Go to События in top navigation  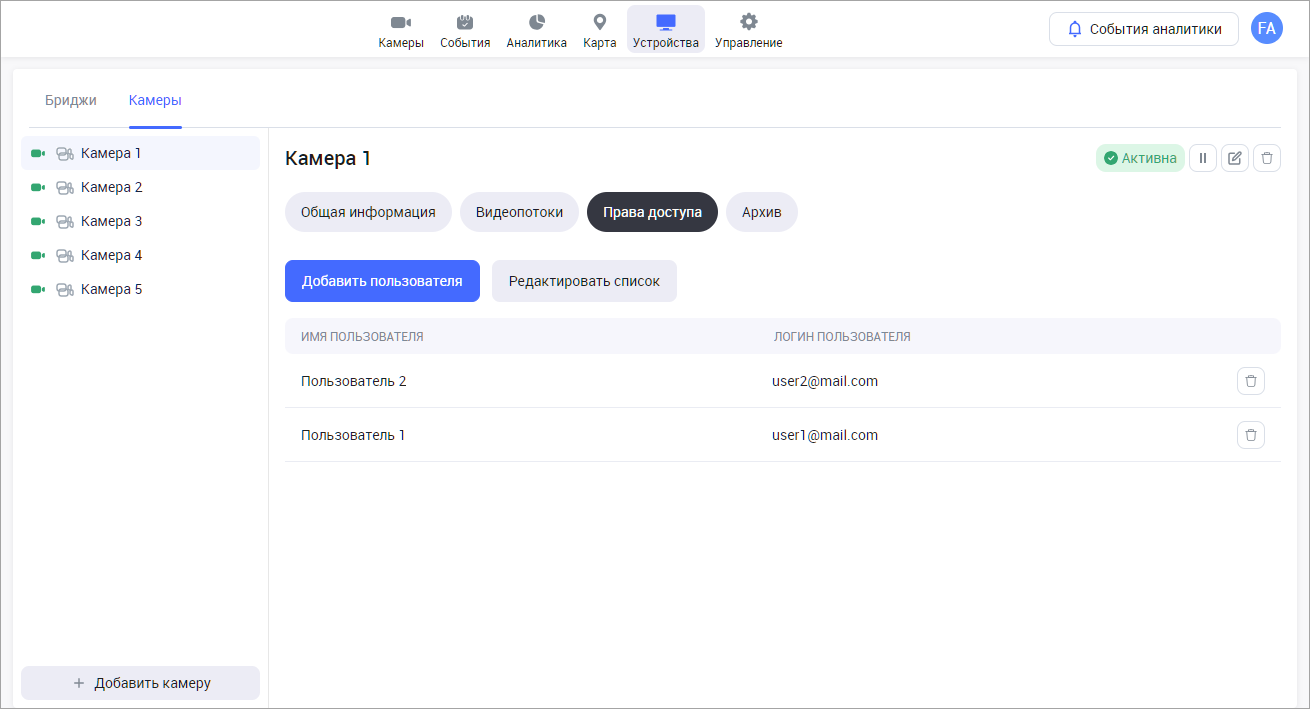pyautogui.click(x=465, y=30)
